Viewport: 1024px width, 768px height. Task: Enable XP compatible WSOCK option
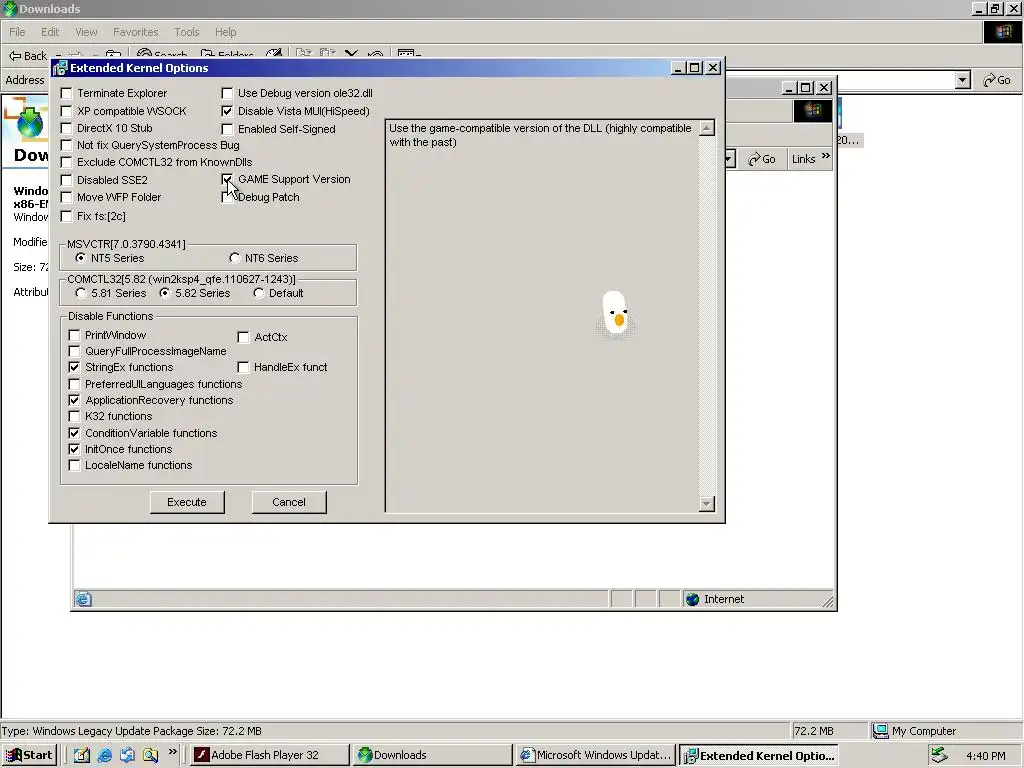[x=67, y=111]
